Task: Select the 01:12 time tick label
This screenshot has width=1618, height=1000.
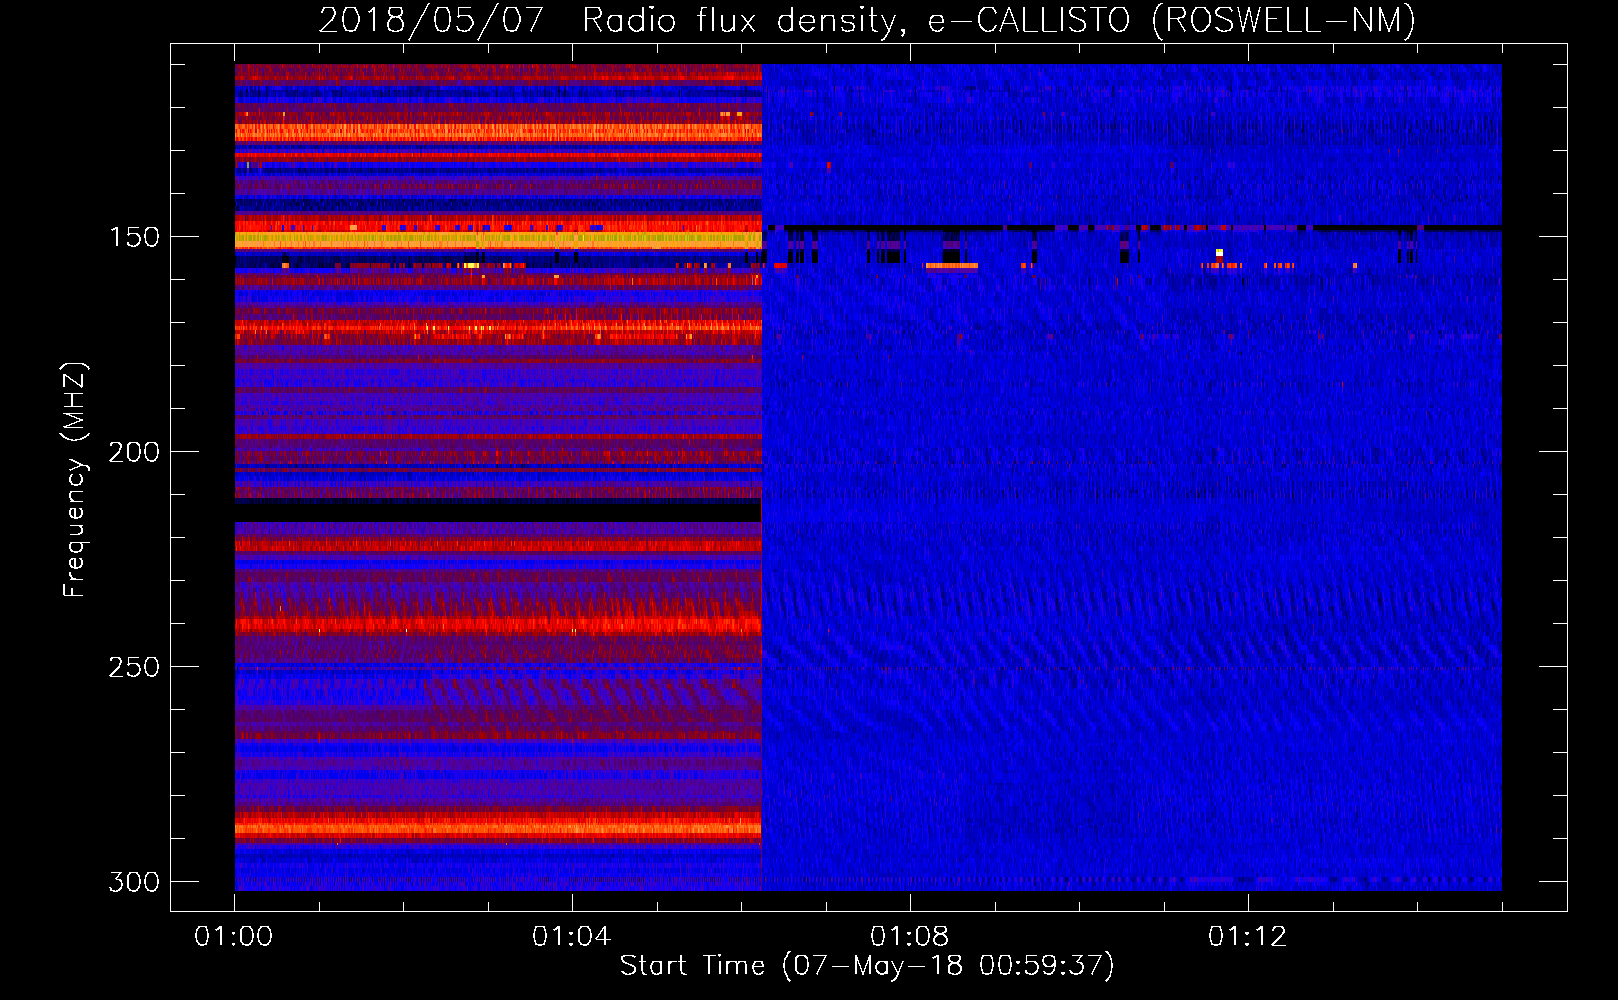Action: [x=1247, y=936]
